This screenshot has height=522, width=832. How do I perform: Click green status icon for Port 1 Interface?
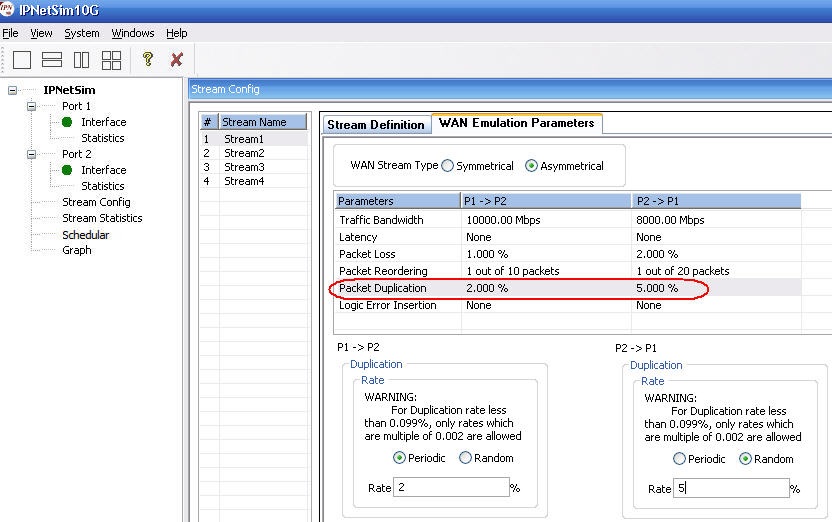pyautogui.click(x=67, y=122)
